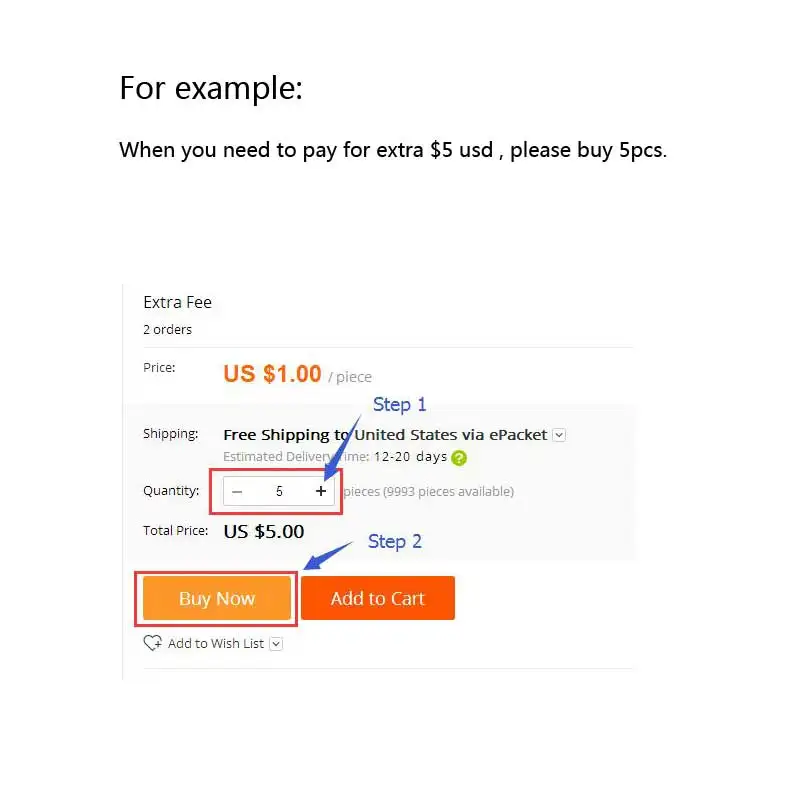This screenshot has width=800, height=800.
Task: Click the For example heading
Action: [x=211, y=89]
